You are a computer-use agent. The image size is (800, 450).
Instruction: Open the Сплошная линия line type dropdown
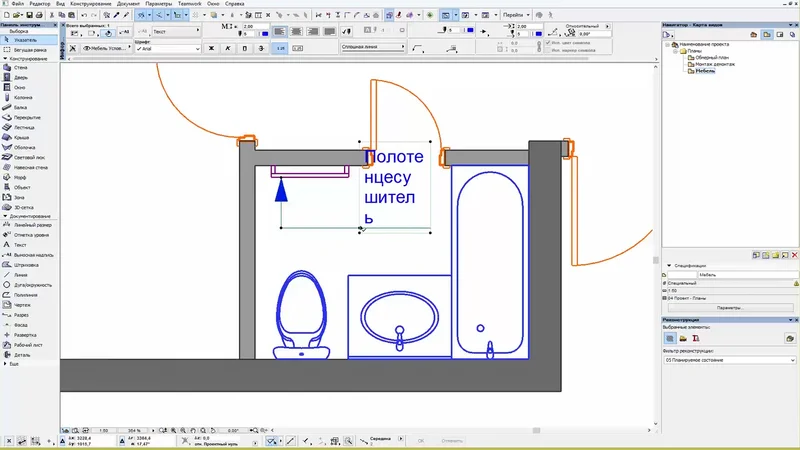(x=372, y=47)
